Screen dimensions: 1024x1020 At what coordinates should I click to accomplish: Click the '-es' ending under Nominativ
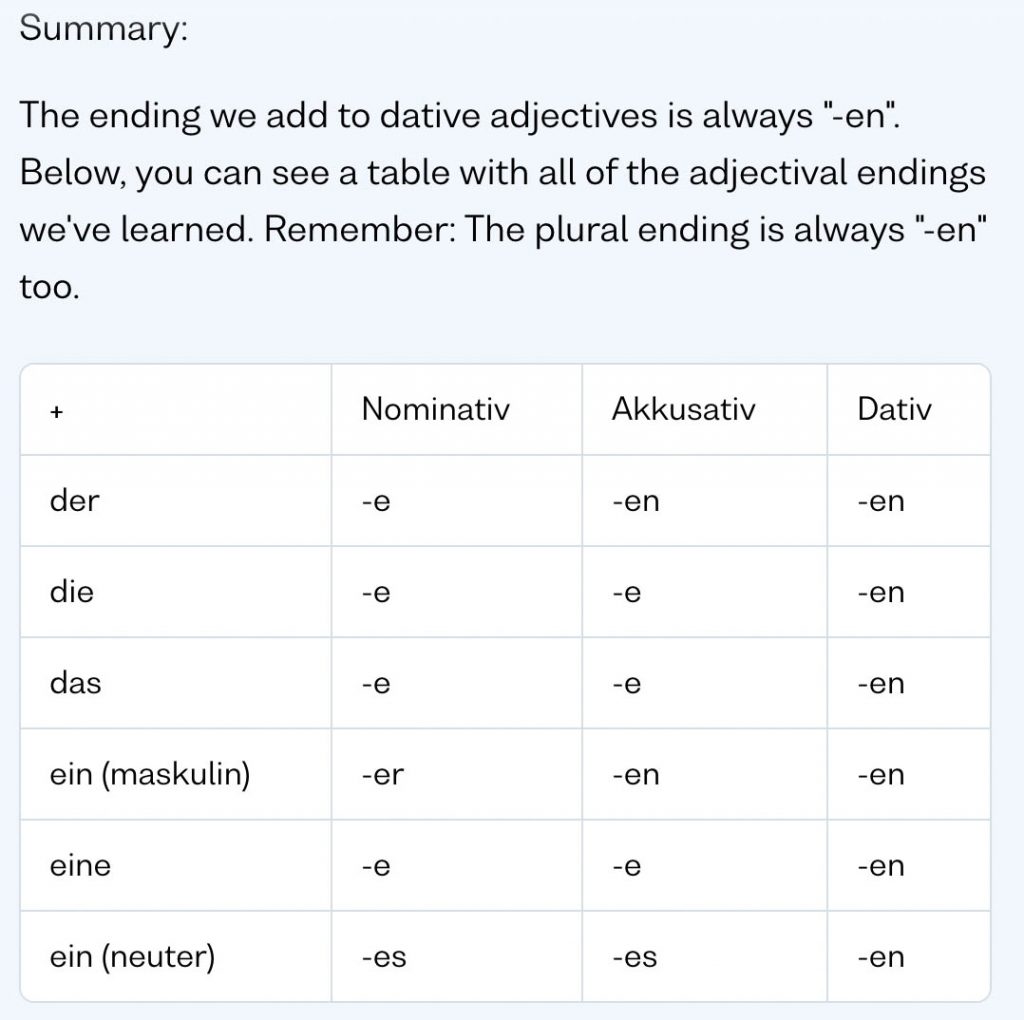point(384,958)
